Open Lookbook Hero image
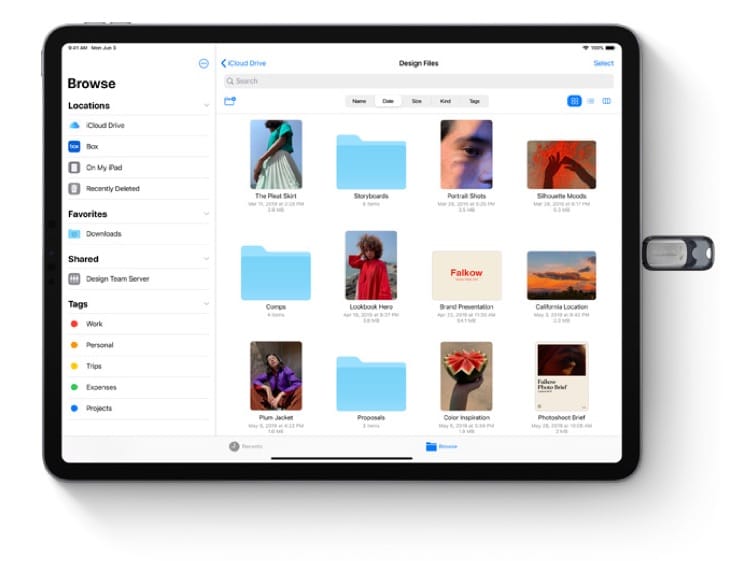739x561 pixels. (x=371, y=265)
